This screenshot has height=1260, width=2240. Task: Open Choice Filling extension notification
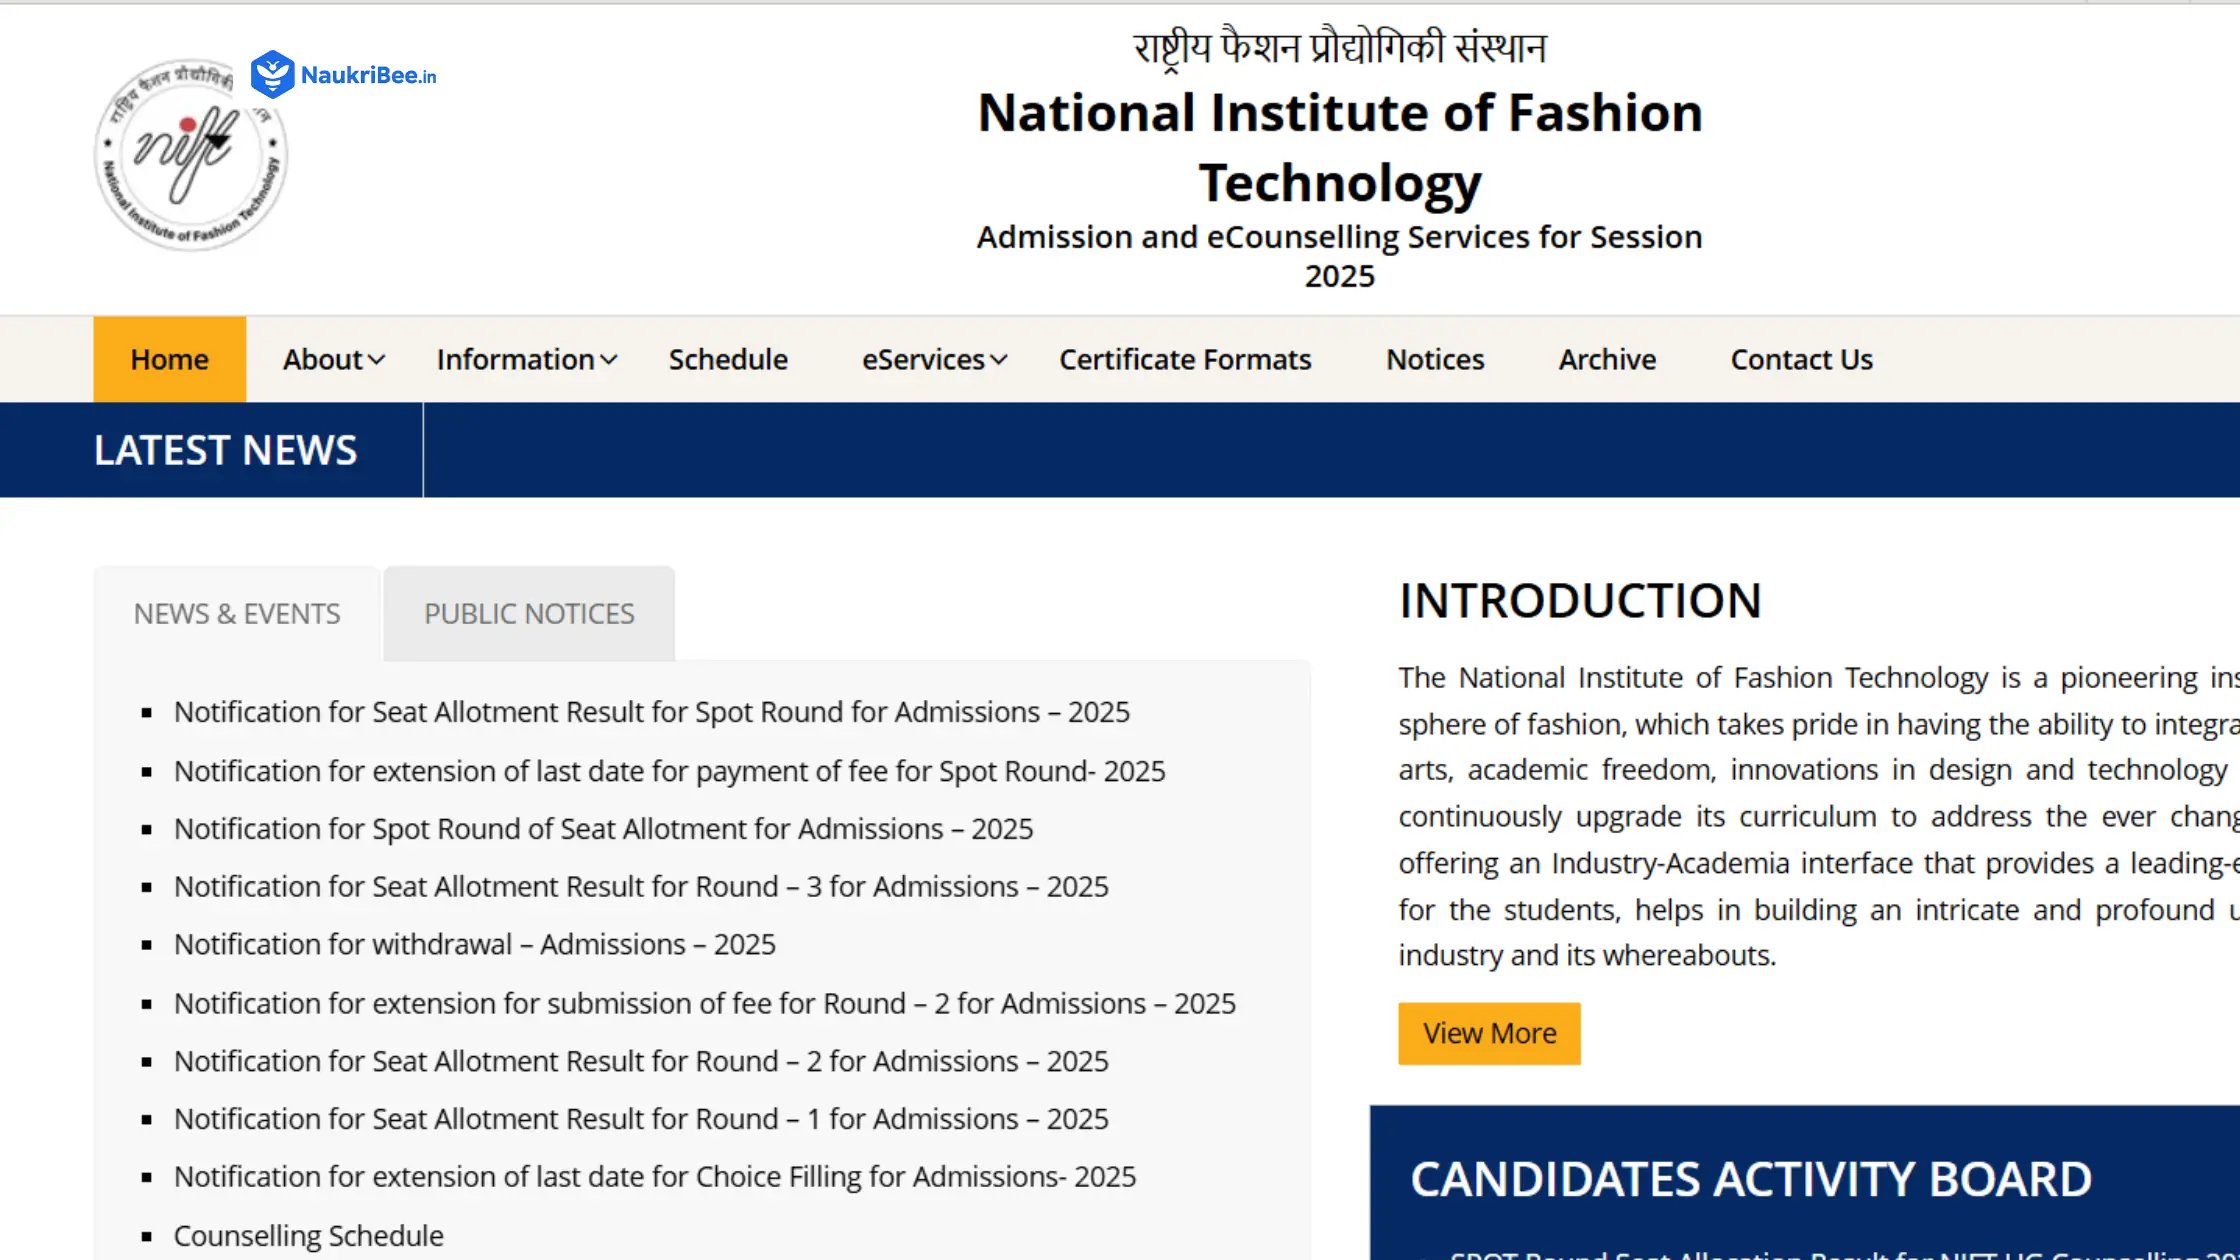pos(654,1176)
